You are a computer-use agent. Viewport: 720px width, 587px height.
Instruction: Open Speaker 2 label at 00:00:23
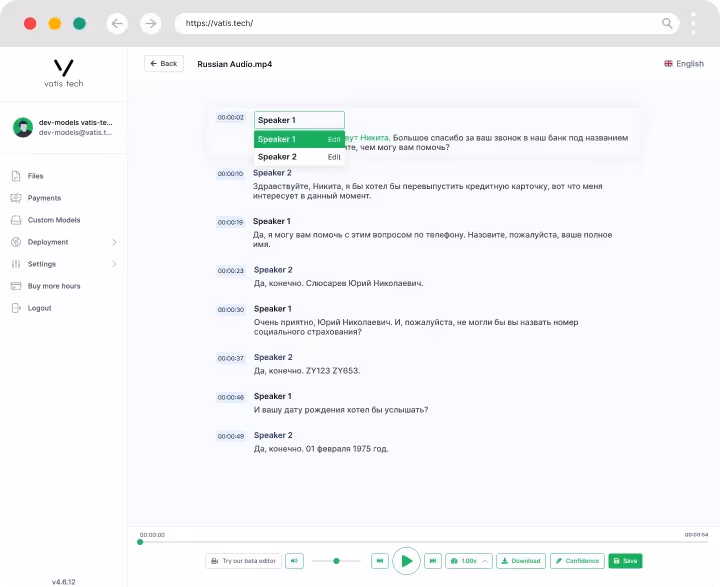273,270
